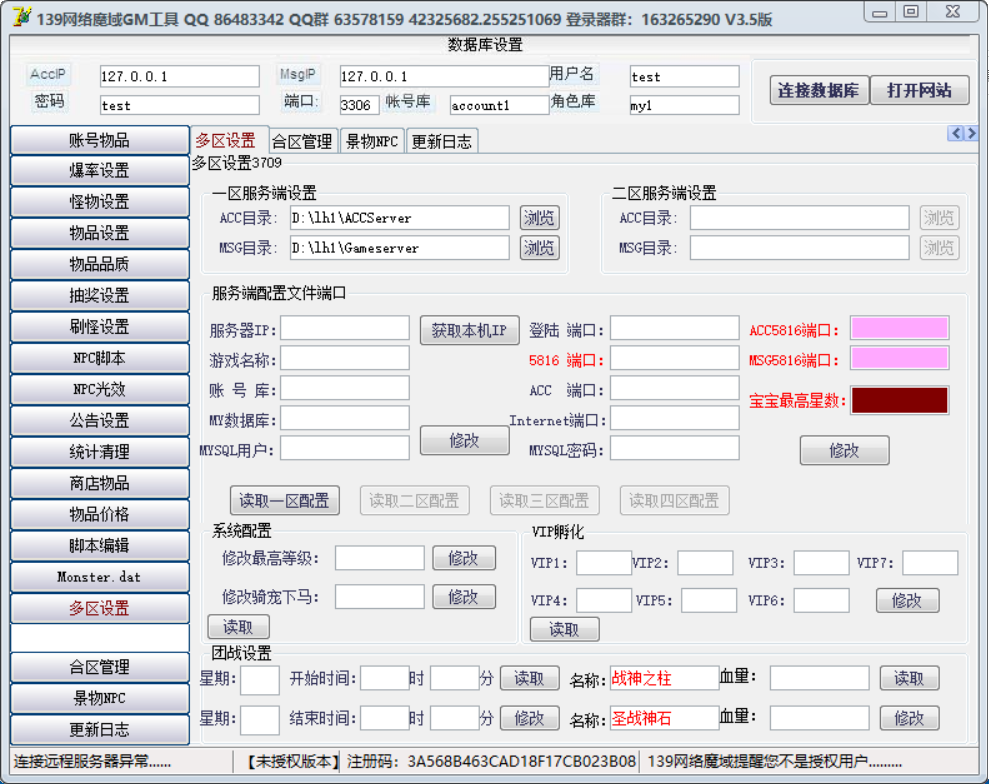Click the 一区 ACC目录 path field

[x=400, y=218]
